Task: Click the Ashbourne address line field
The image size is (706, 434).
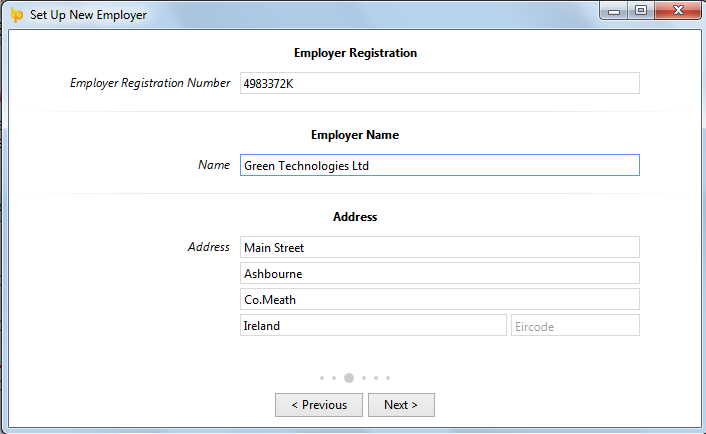Action: click(x=439, y=273)
